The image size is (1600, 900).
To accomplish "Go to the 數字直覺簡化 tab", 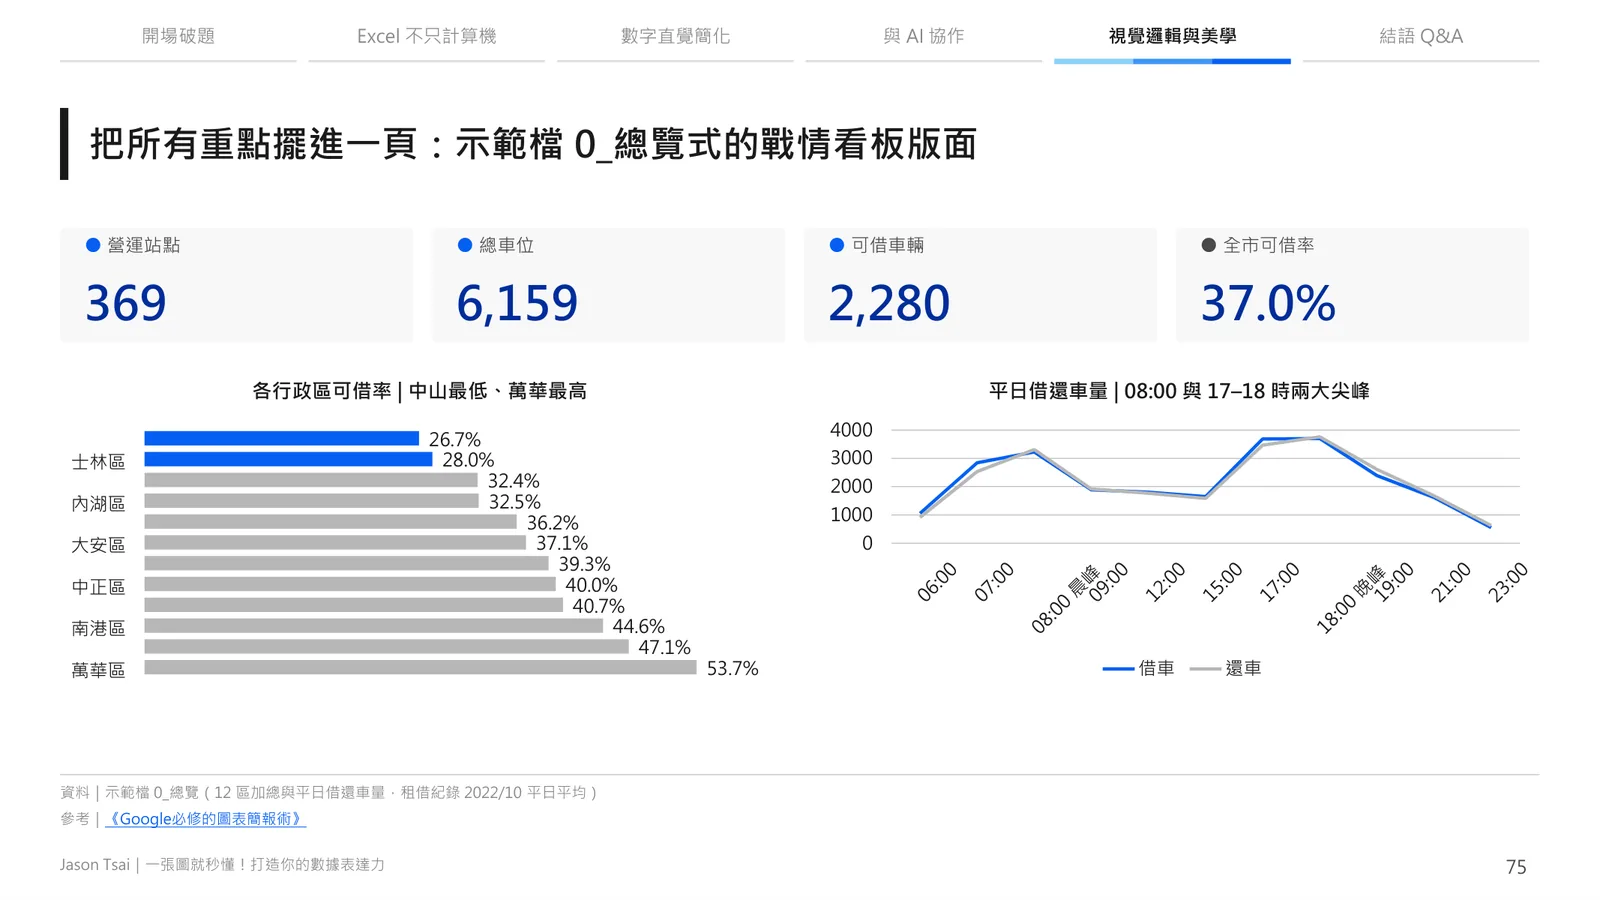I will click(x=675, y=36).
